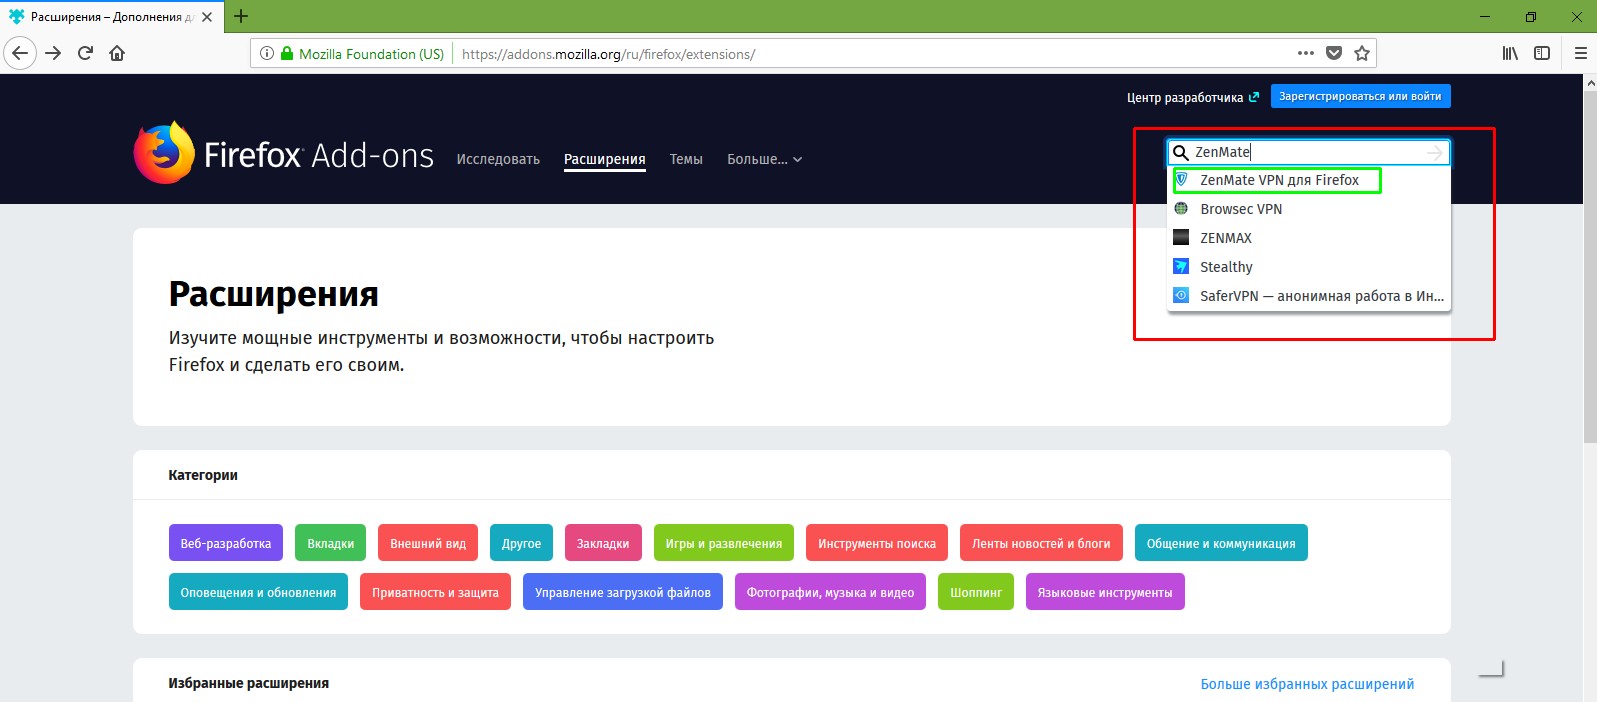This screenshot has width=1597, height=702.
Task: Toggle the sidebar view icon
Action: [1542, 53]
